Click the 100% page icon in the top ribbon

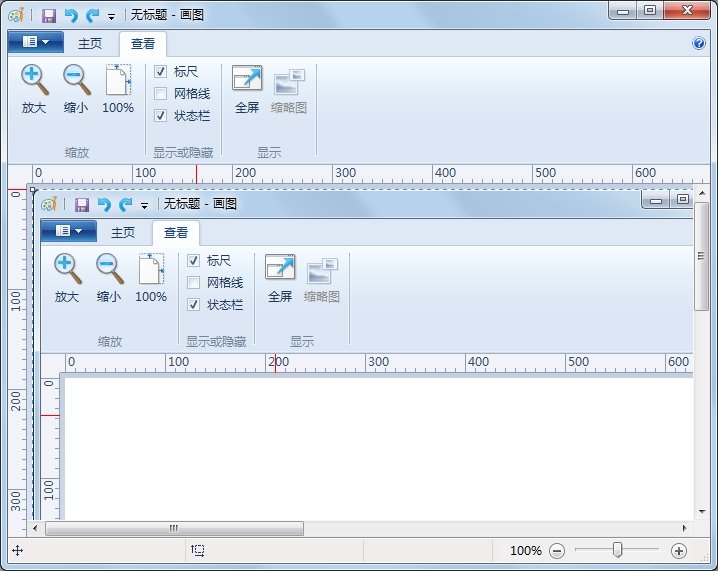118,89
